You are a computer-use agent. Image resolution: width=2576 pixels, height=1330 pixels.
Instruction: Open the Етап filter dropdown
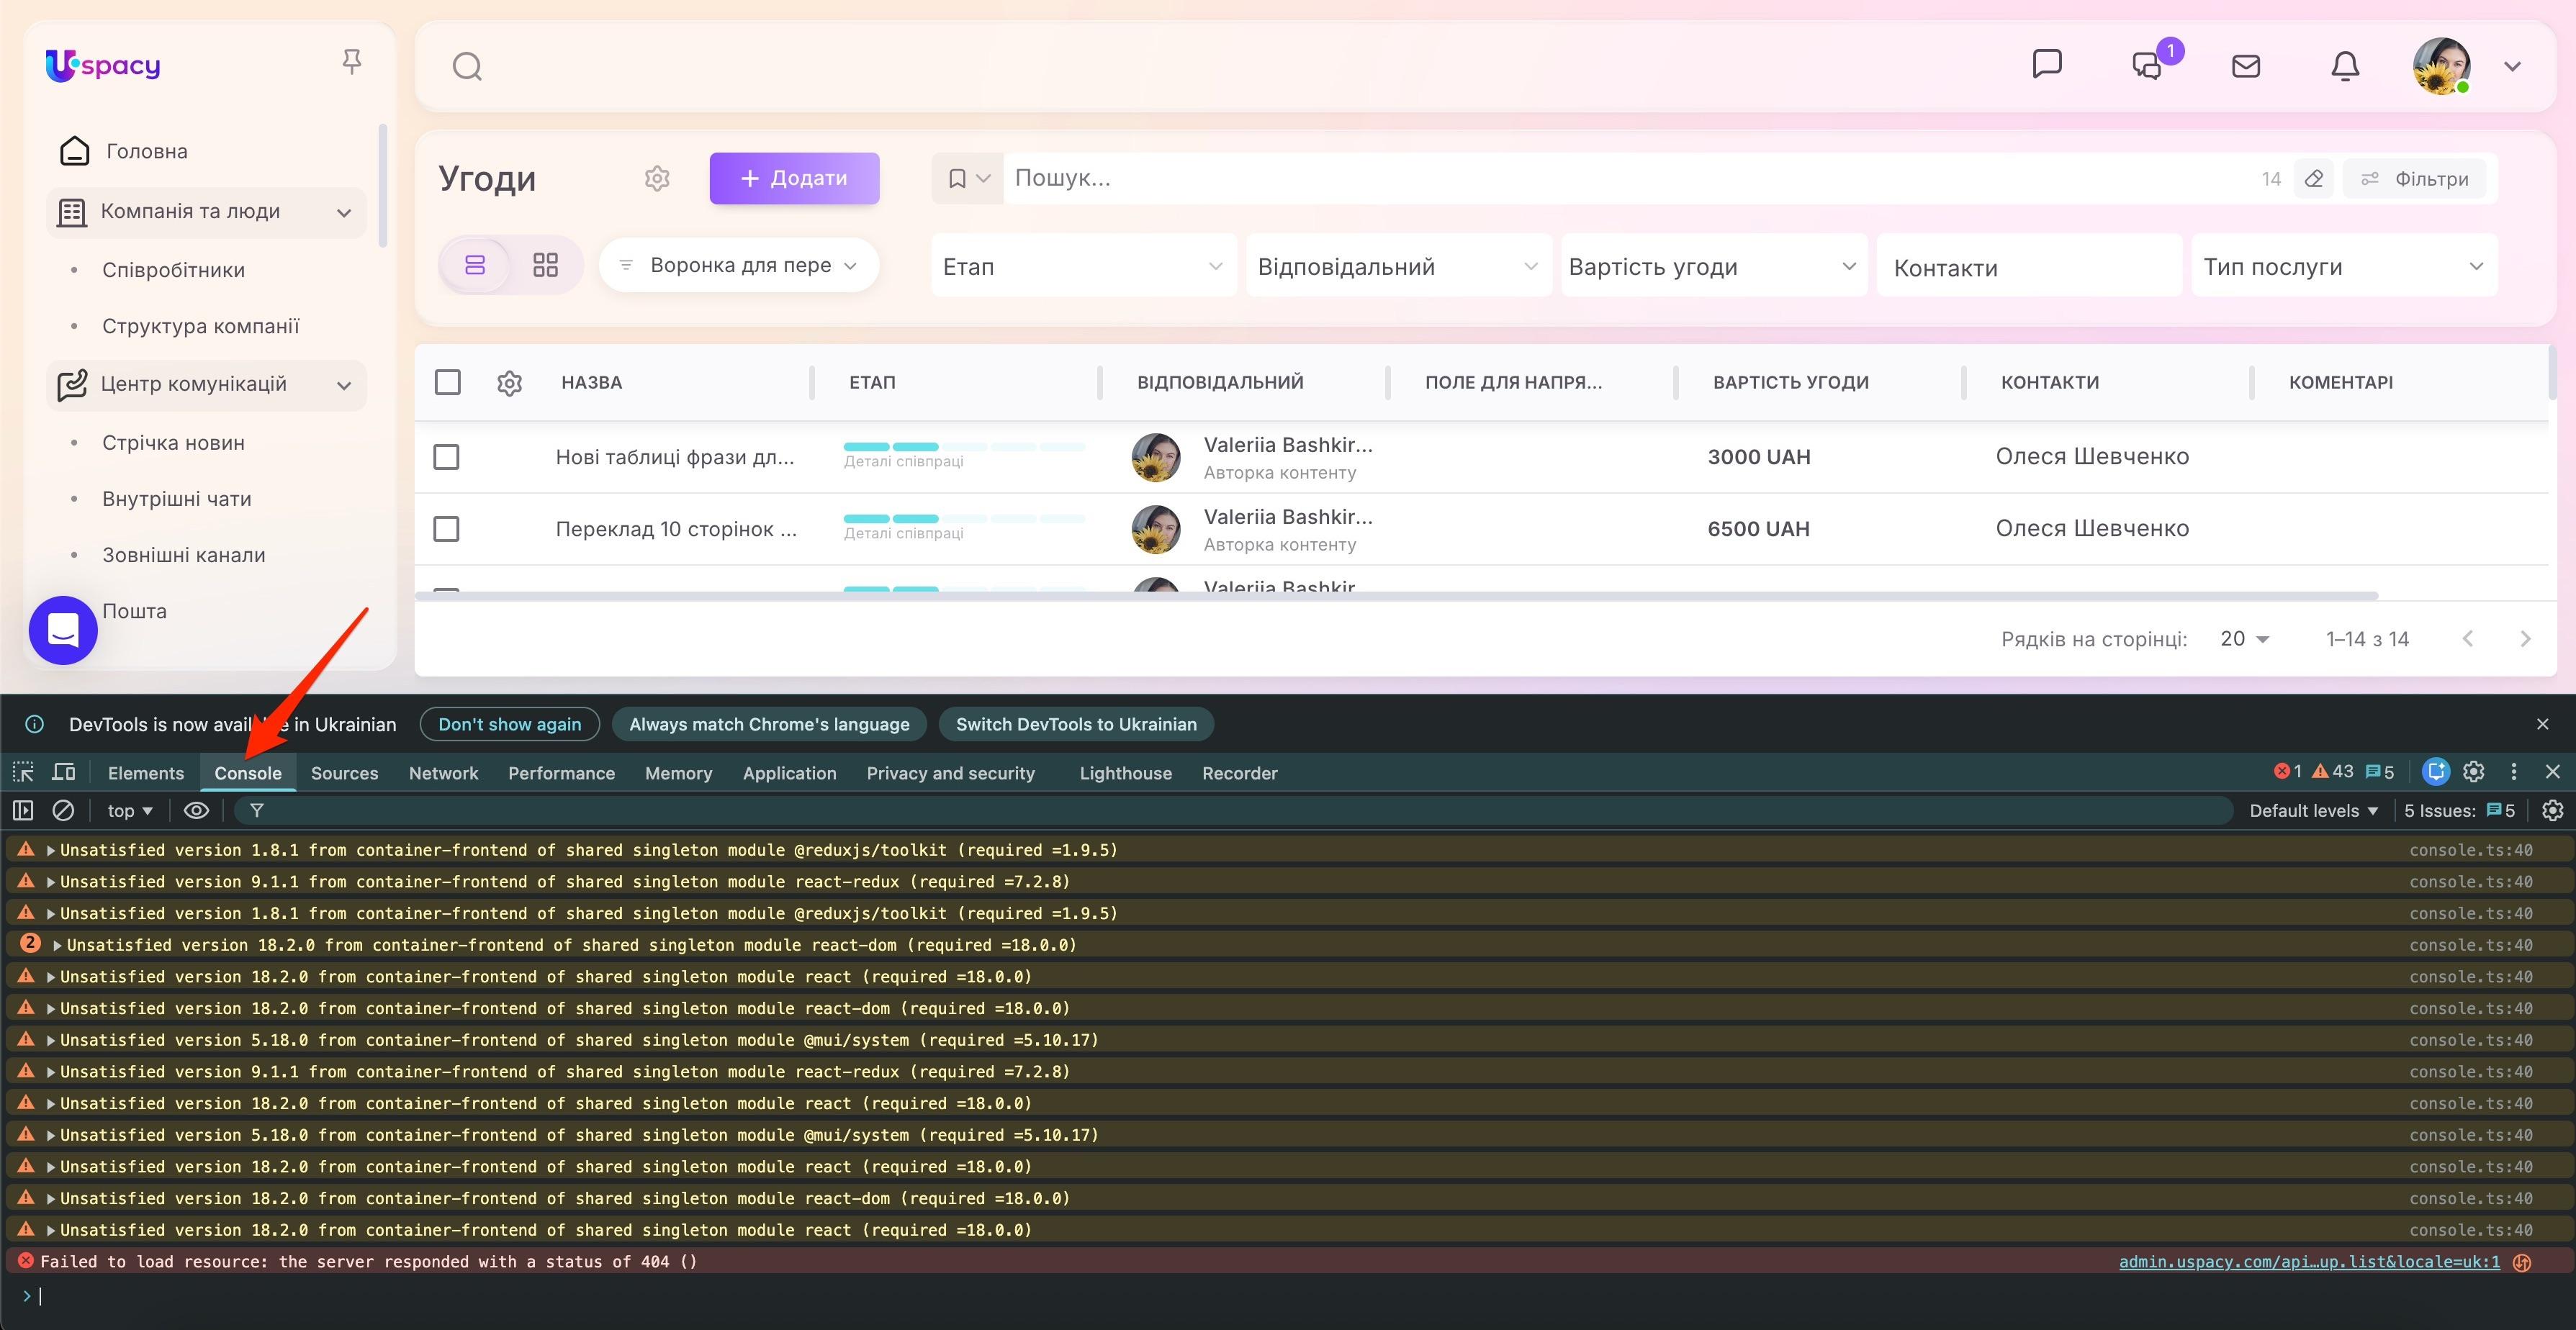[x=1083, y=266]
